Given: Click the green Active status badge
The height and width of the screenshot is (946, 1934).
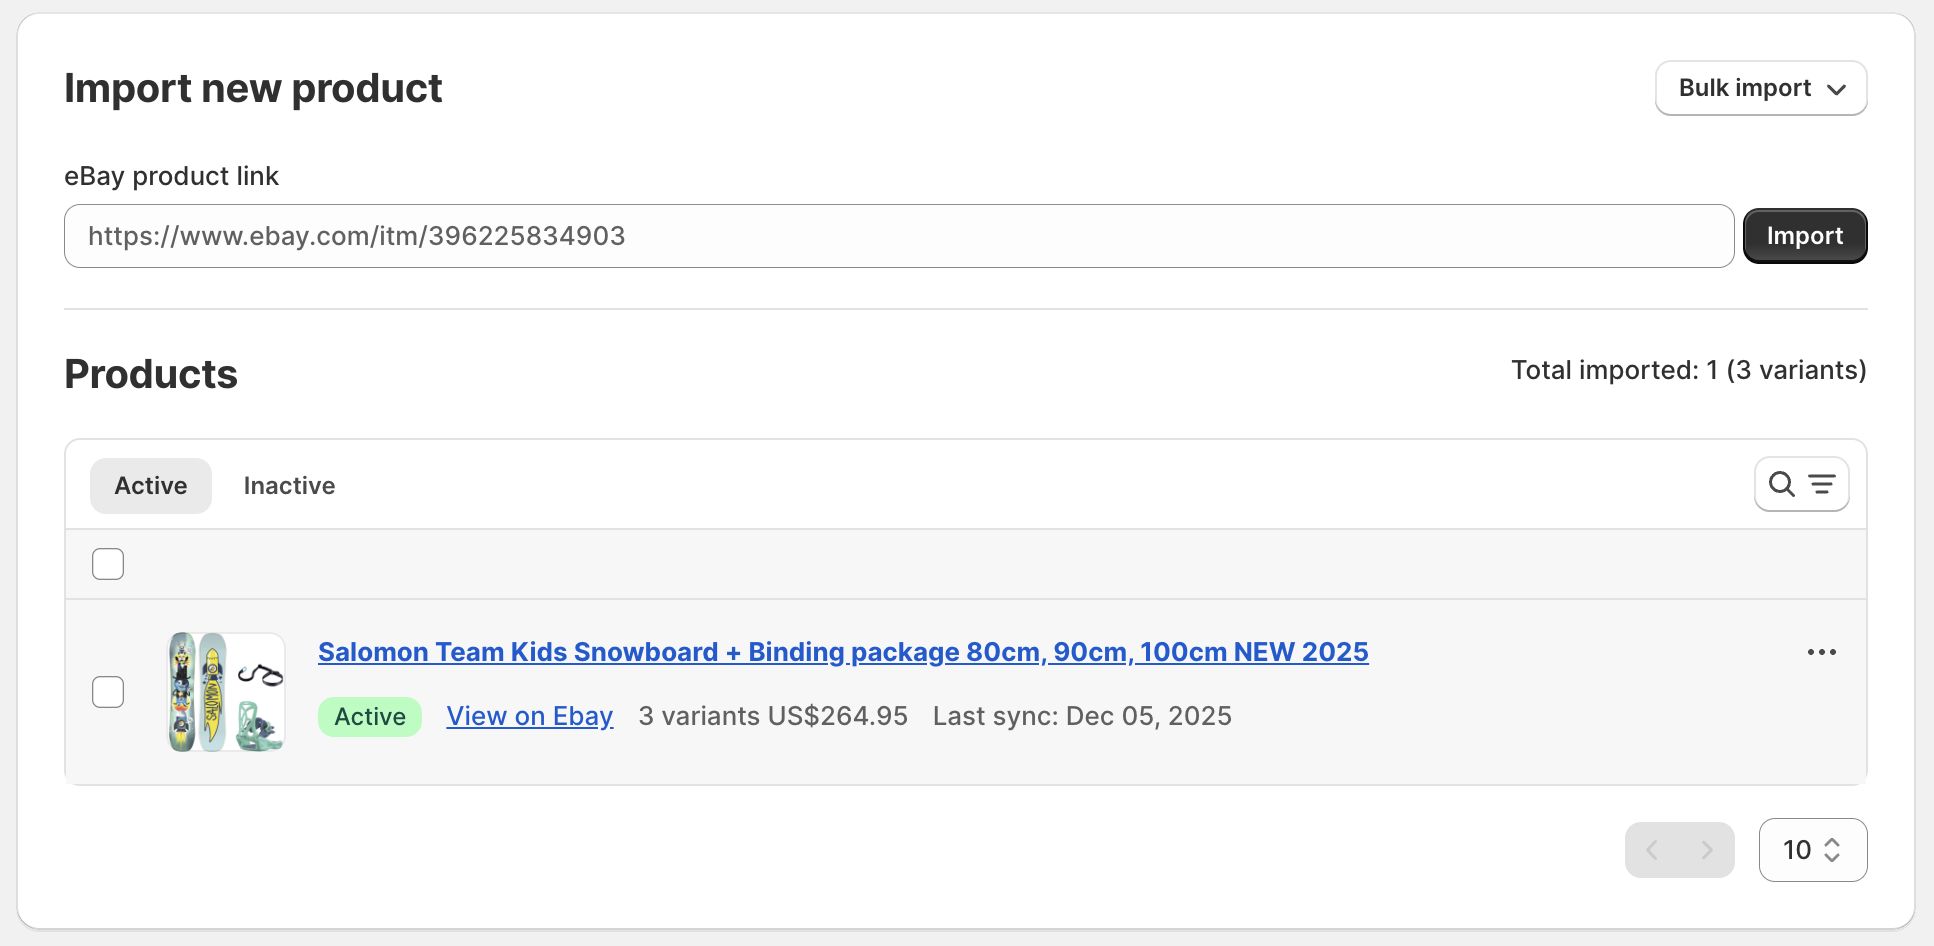Looking at the screenshot, I should click(370, 717).
